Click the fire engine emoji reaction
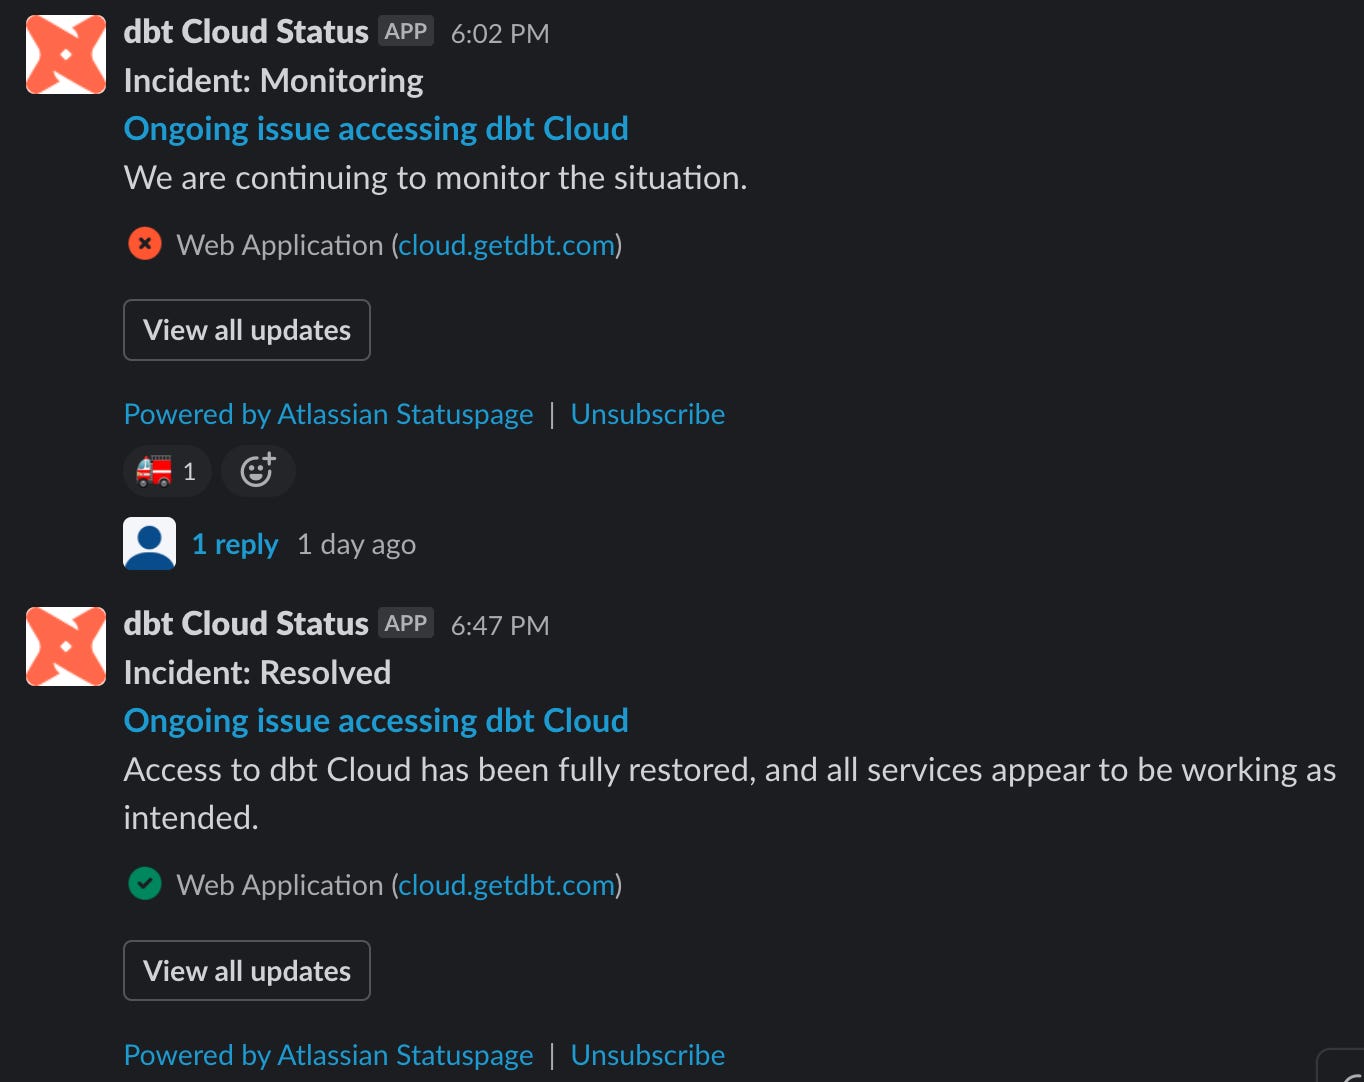The width and height of the screenshot is (1364, 1082). click(166, 470)
